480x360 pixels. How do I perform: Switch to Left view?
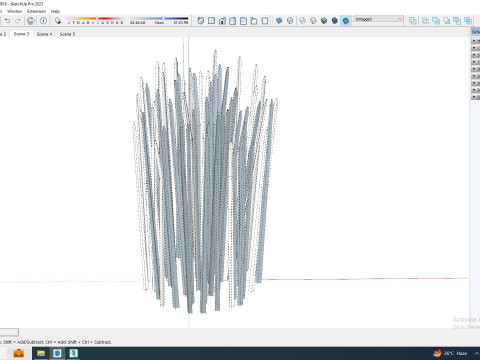pyautogui.click(x=254, y=21)
